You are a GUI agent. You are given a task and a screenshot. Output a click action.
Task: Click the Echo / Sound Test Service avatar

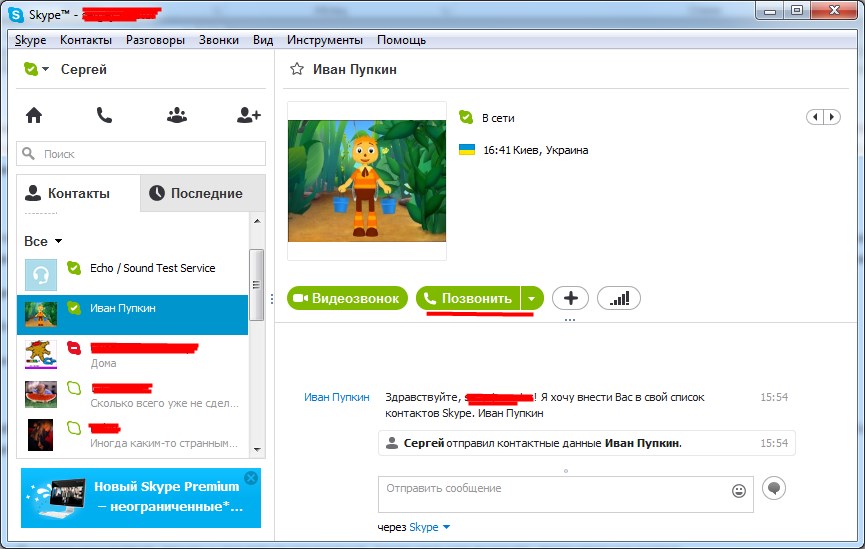(41, 275)
